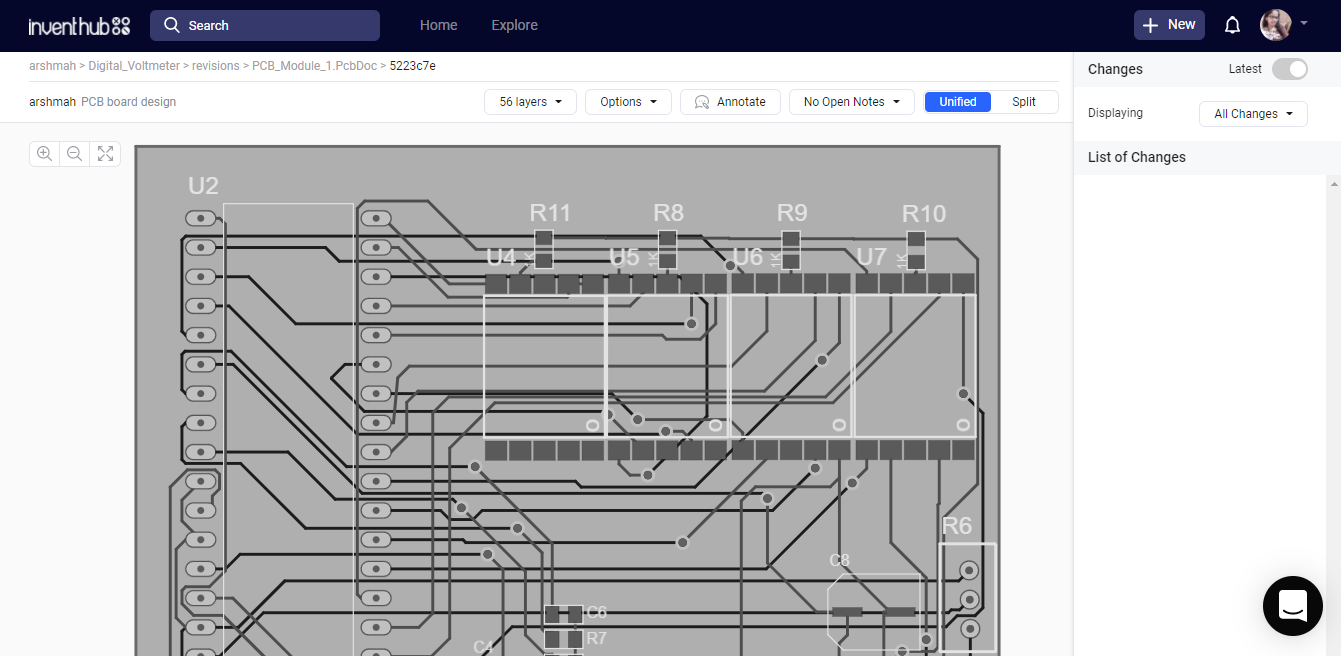Screen dimensions: 1341x656
Task: Click the zoom out magnifier icon
Action: [x=74, y=154]
